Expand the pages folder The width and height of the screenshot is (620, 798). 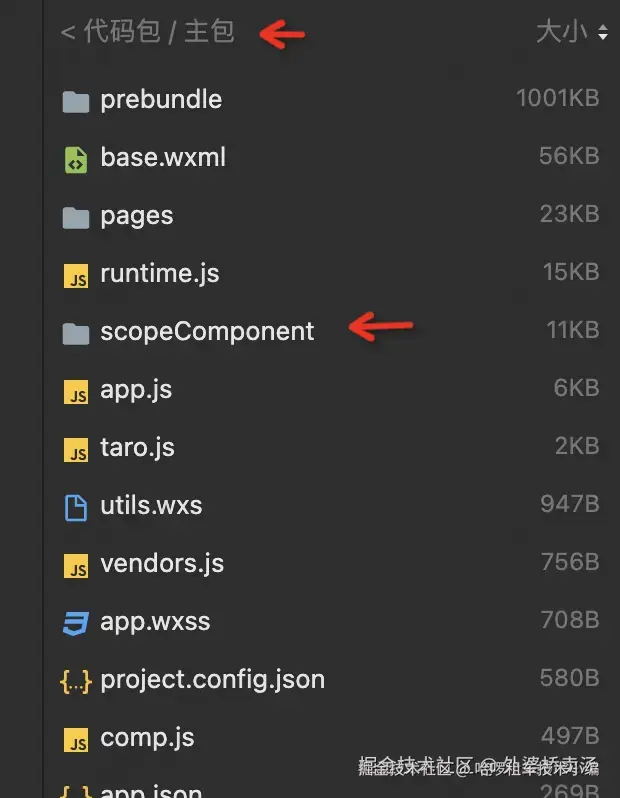click(137, 216)
